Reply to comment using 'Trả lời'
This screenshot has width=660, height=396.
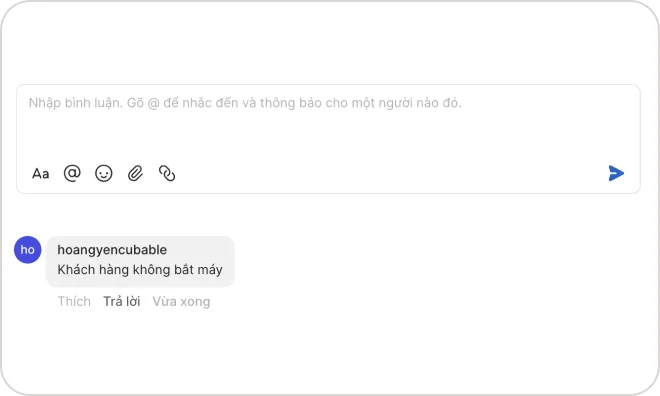coord(122,301)
